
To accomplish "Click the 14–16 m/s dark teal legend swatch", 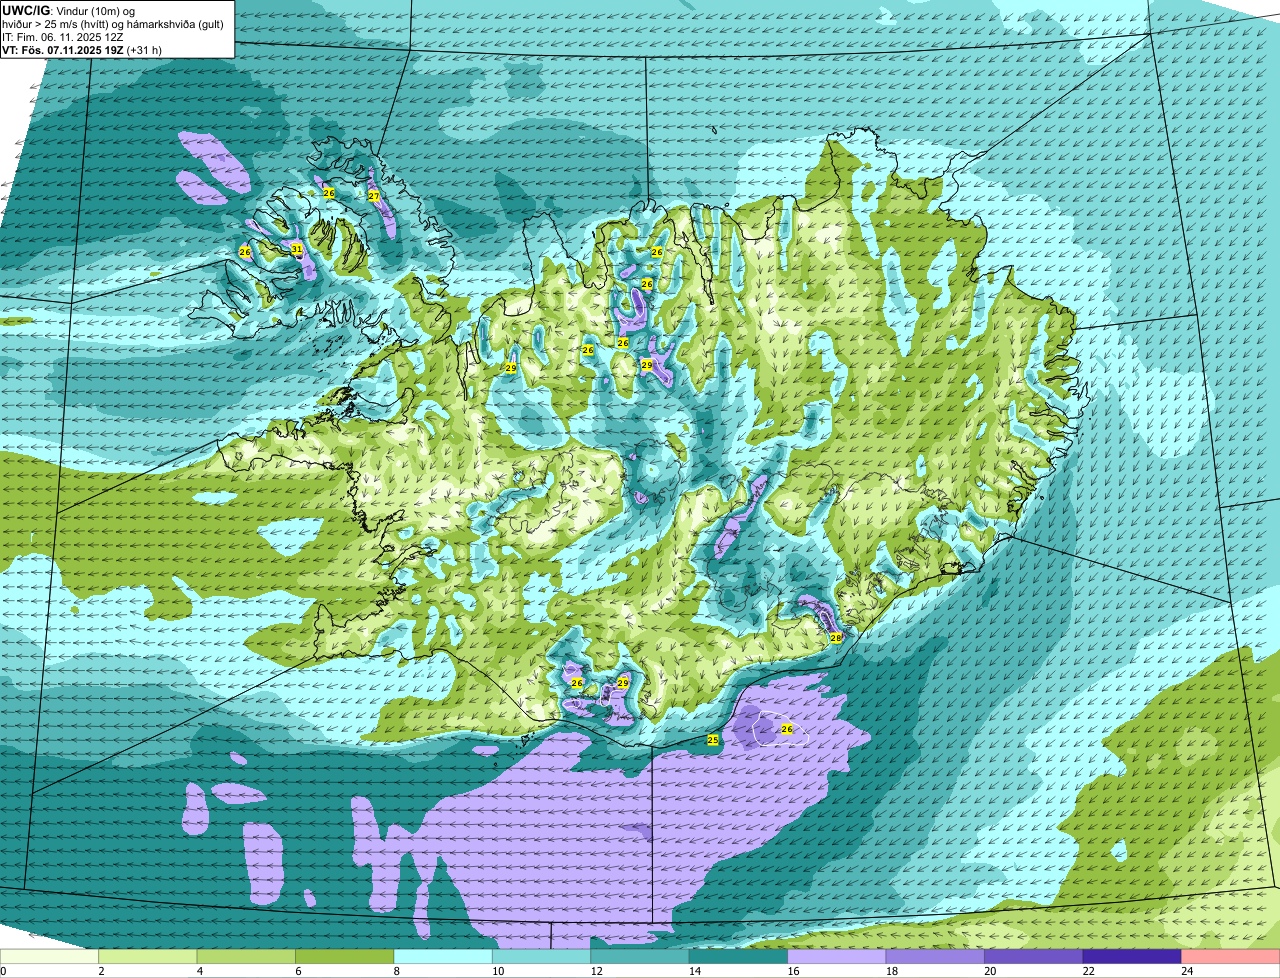I will 739,957.
